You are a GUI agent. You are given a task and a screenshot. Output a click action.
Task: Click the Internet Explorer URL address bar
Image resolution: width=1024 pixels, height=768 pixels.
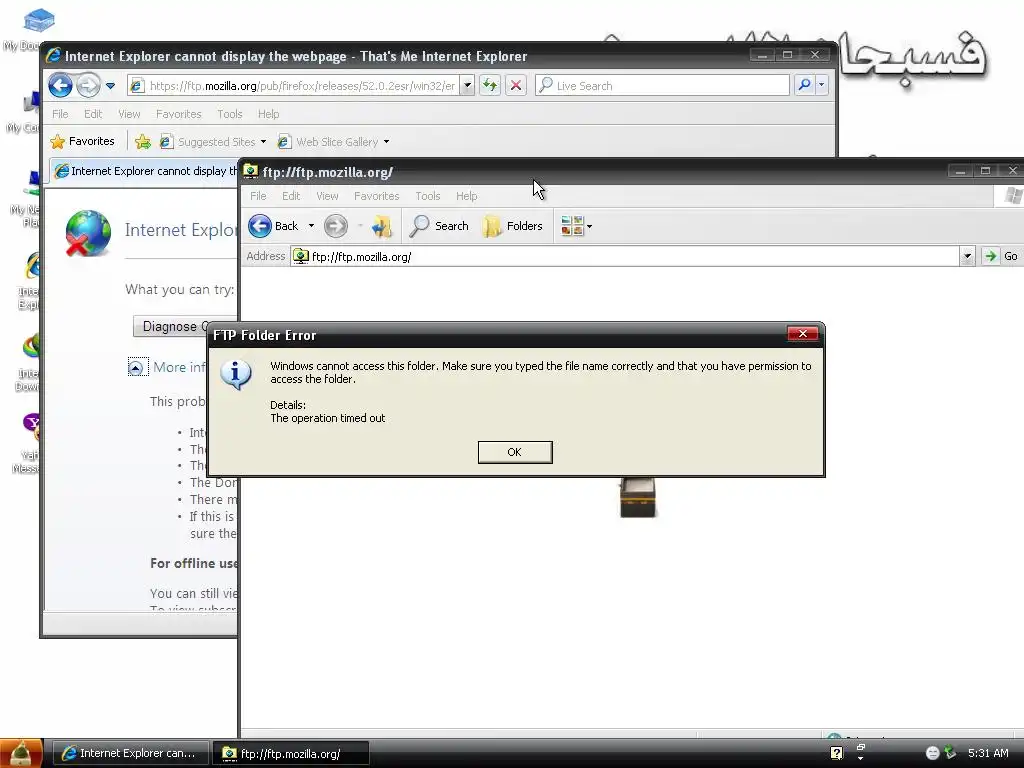point(294,86)
